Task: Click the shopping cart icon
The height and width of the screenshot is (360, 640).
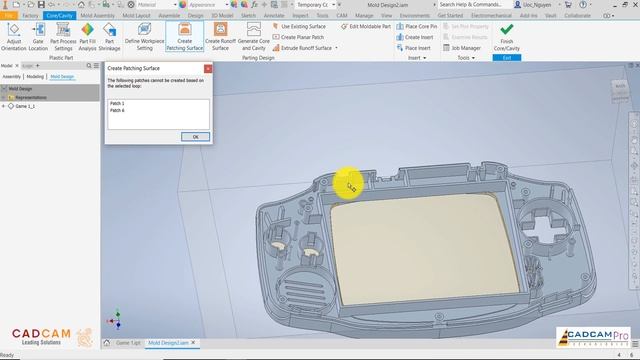Action: [568, 4]
